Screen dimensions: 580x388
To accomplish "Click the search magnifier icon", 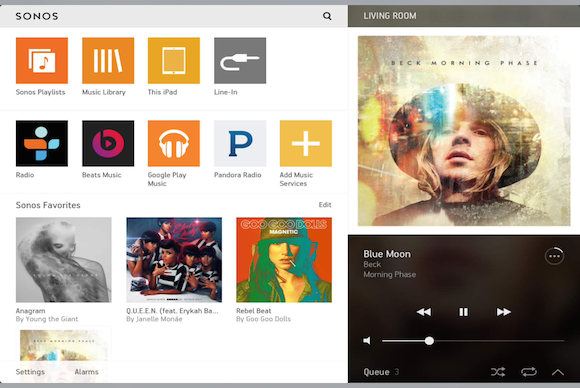I will (327, 16).
